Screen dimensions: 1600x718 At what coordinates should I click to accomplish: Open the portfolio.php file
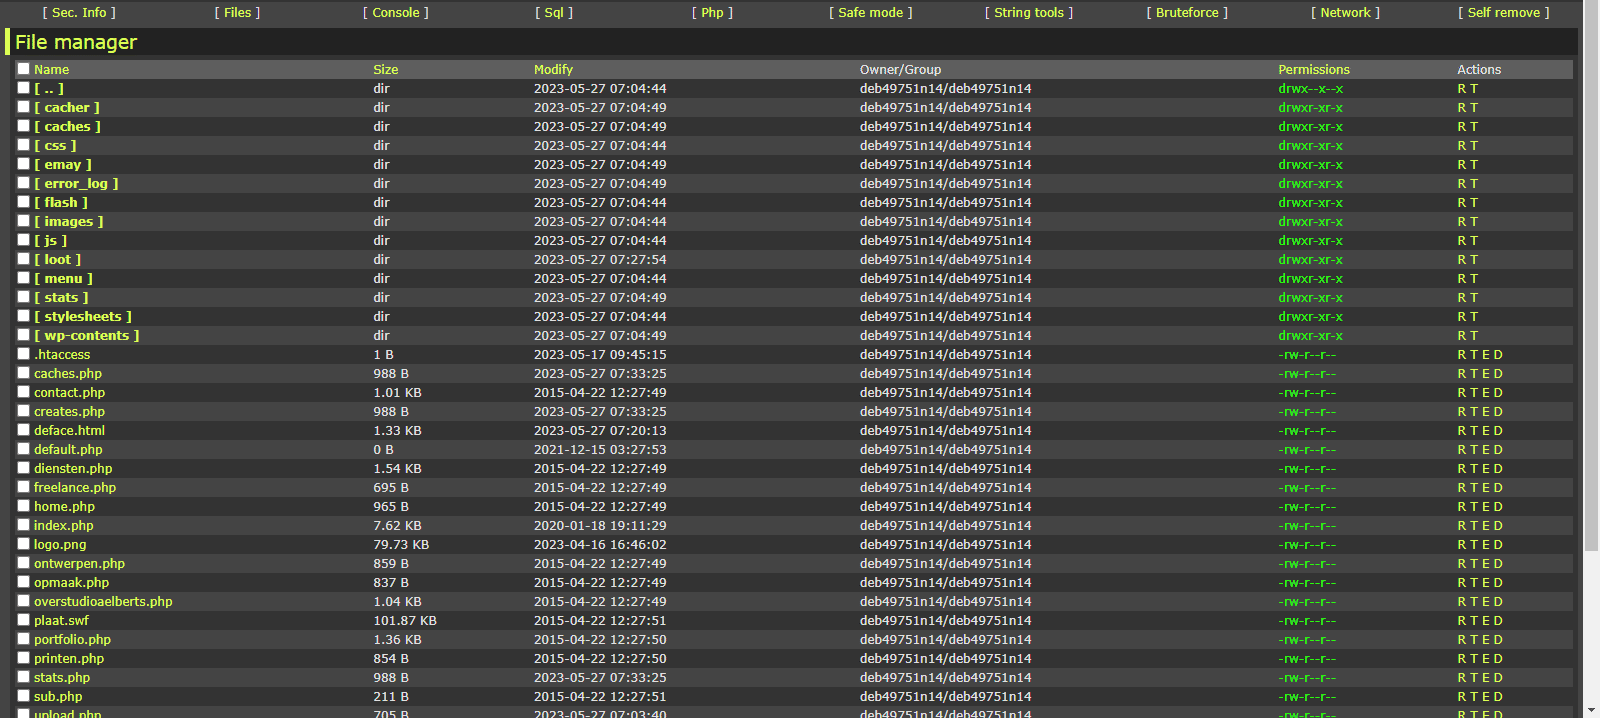tap(72, 640)
